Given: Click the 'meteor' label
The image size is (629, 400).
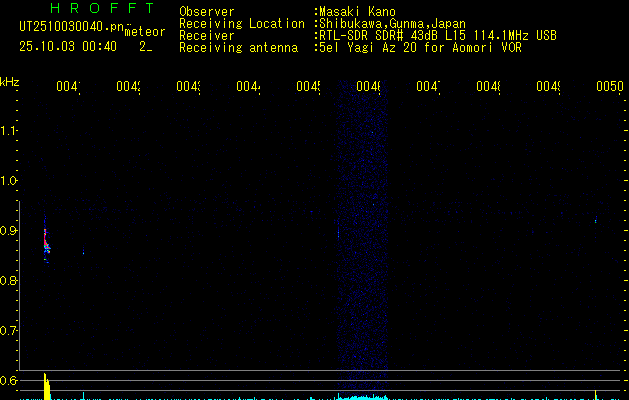Looking at the screenshot, I should (x=145, y=32).
